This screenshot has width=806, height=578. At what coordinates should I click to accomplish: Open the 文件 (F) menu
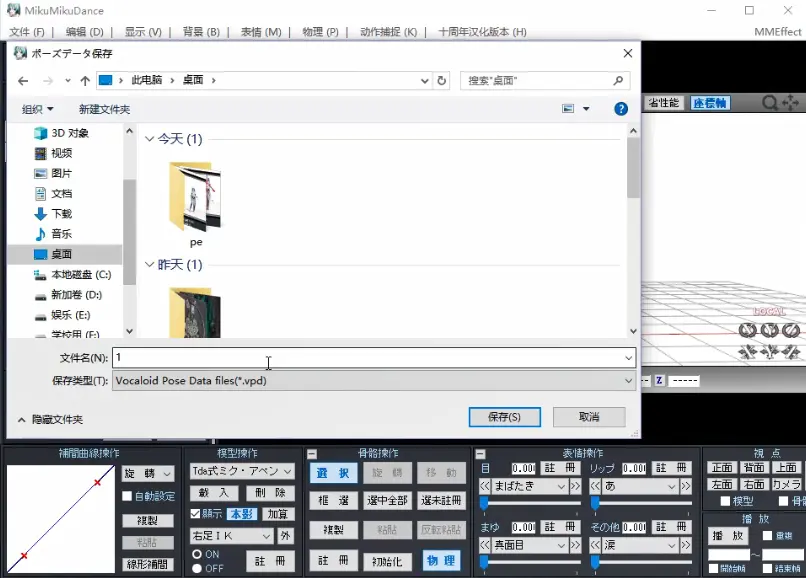coord(27,32)
